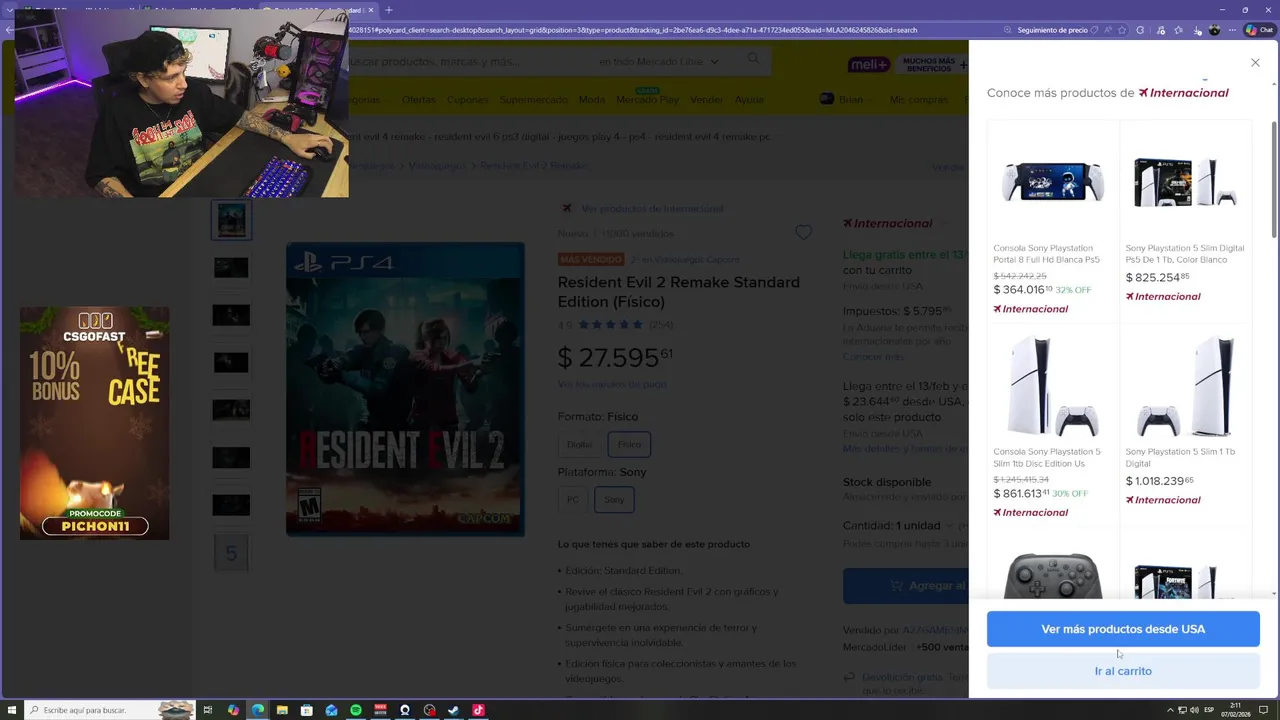Viewport: 1280px width, 720px height.
Task: Select PC platform option
Action: pyautogui.click(x=573, y=499)
